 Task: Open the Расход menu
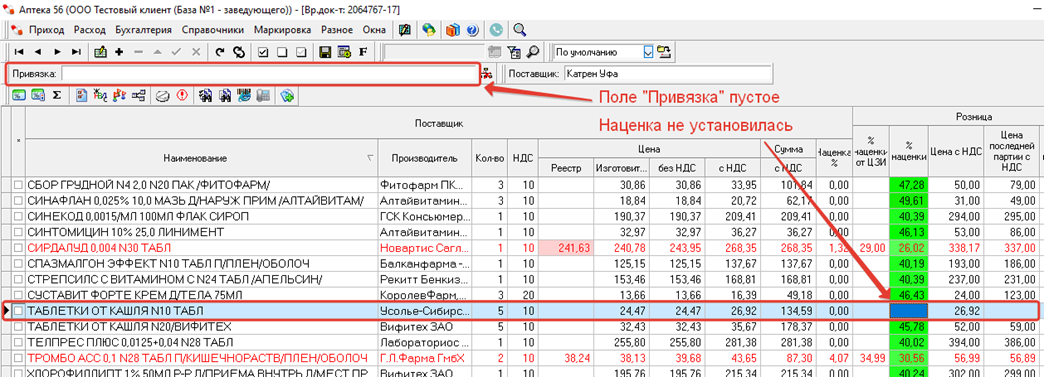pyautogui.click(x=89, y=30)
